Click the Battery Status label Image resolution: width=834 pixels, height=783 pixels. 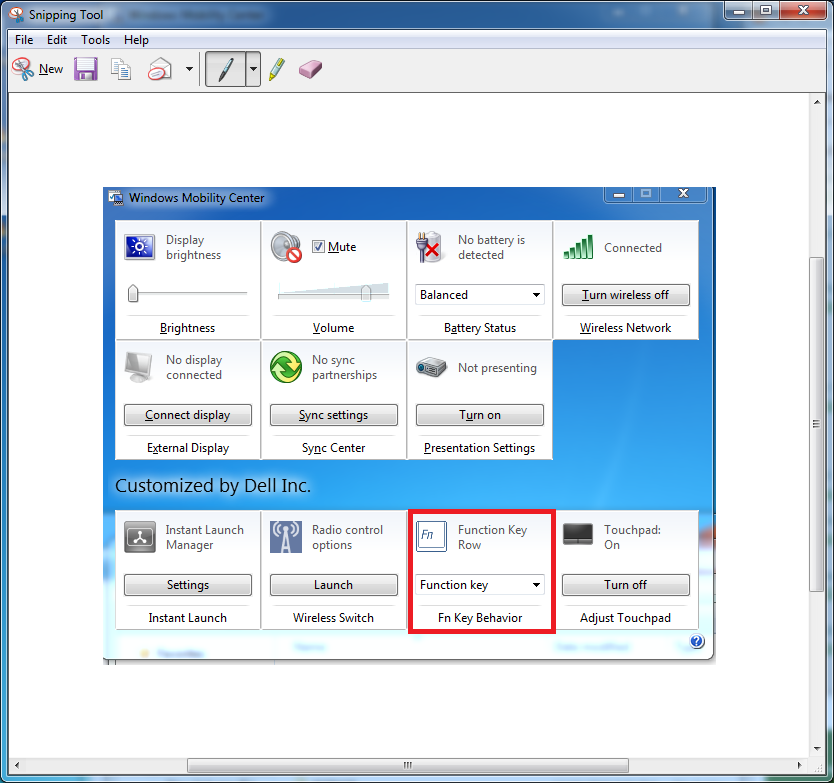(x=480, y=328)
